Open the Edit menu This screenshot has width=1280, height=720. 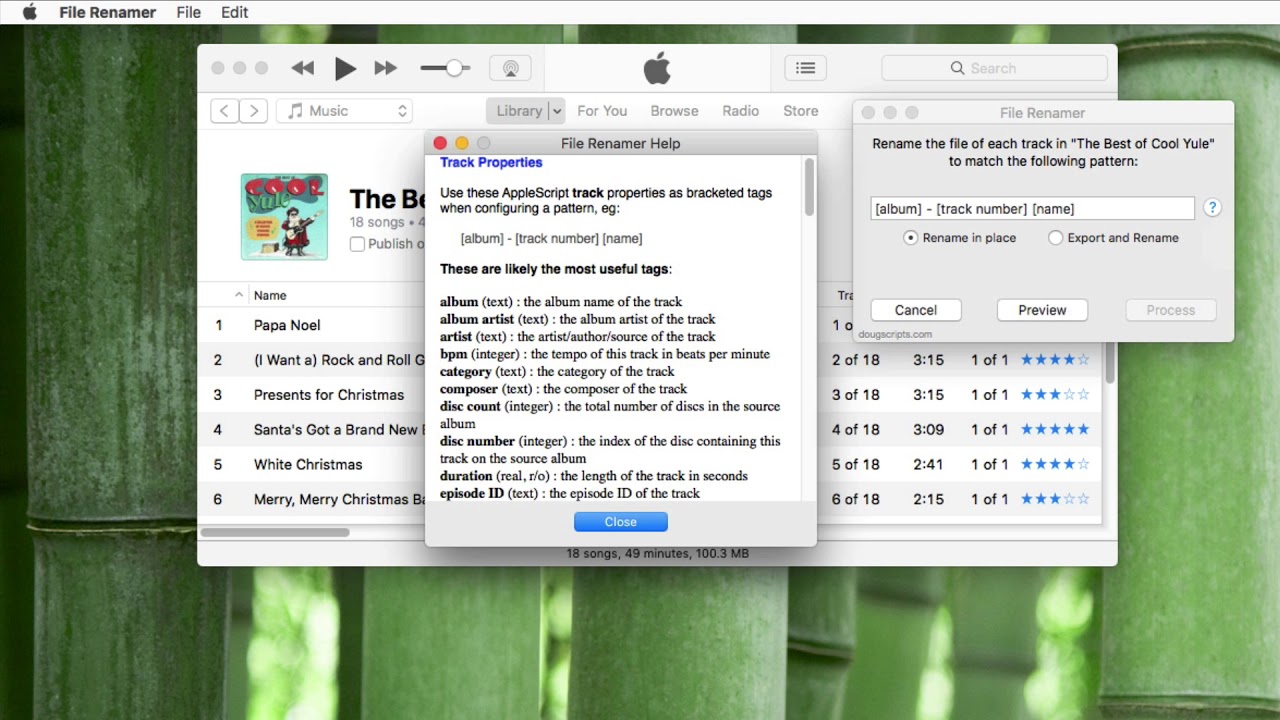(235, 12)
